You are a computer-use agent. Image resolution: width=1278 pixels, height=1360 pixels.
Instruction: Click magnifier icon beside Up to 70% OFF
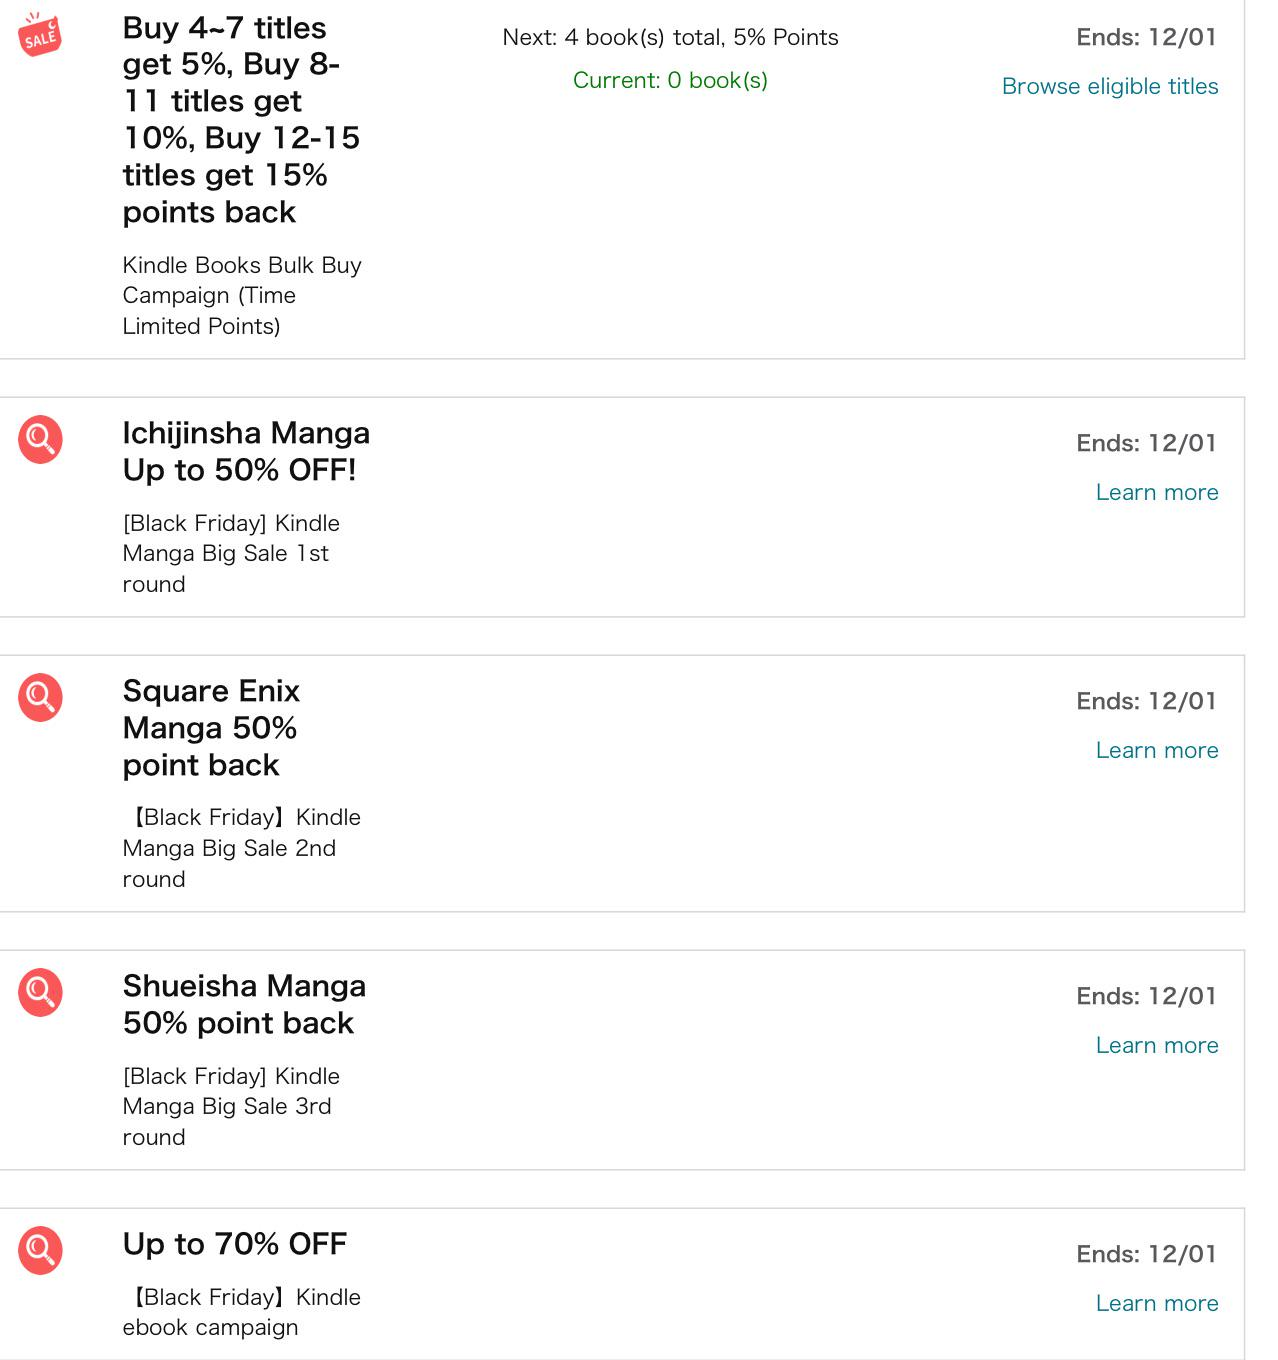40,1250
